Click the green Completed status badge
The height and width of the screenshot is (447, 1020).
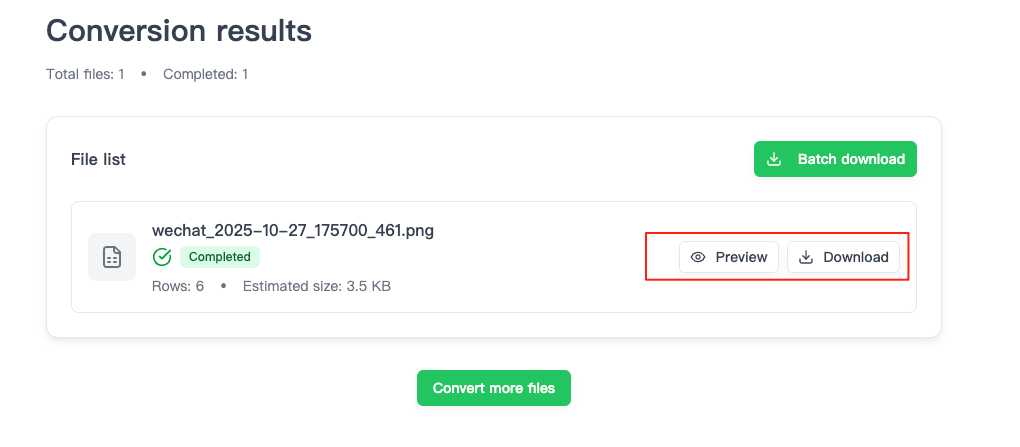219,257
